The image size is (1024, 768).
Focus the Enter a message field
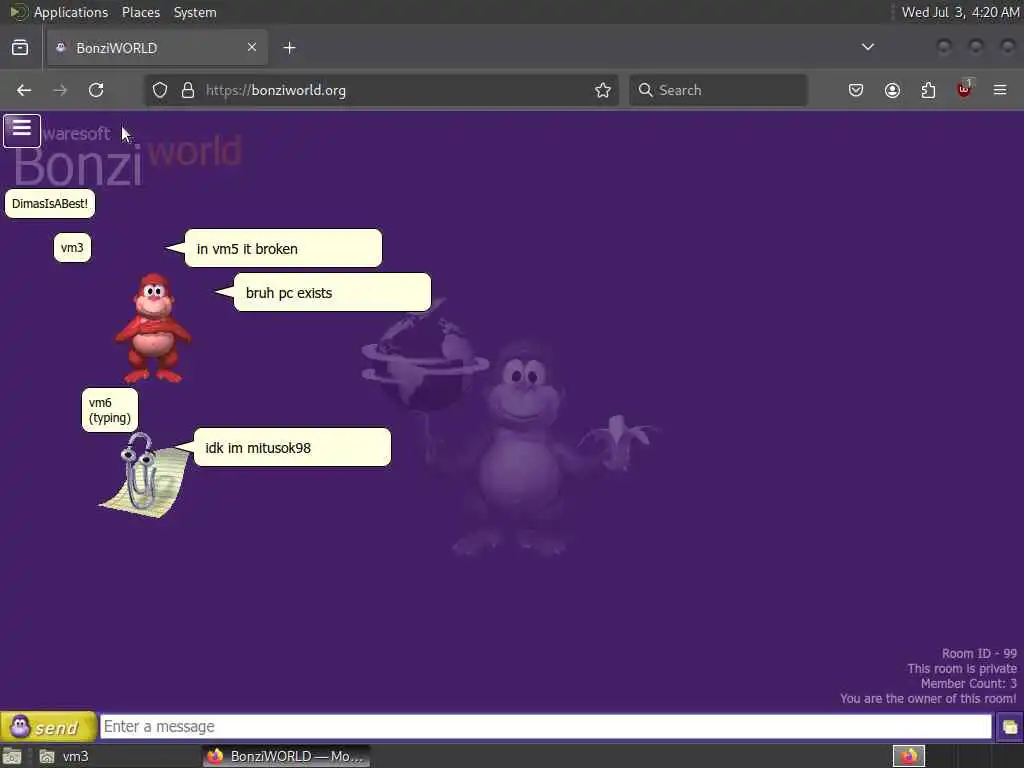coord(545,726)
